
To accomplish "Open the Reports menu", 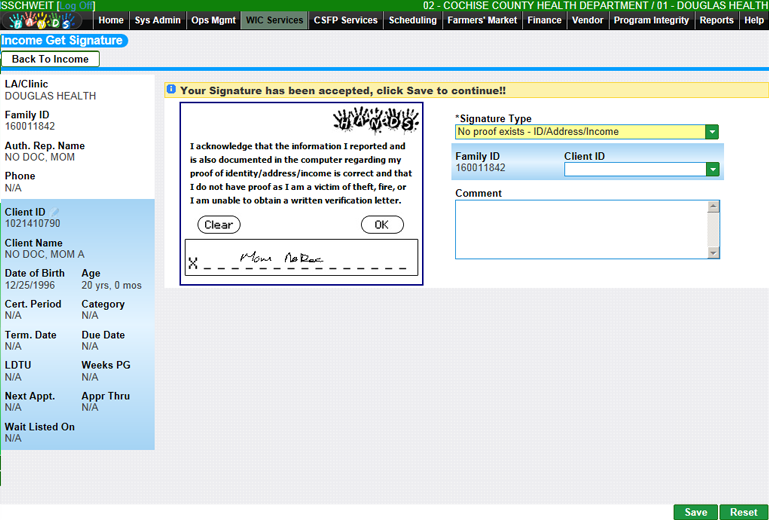I will [716, 20].
